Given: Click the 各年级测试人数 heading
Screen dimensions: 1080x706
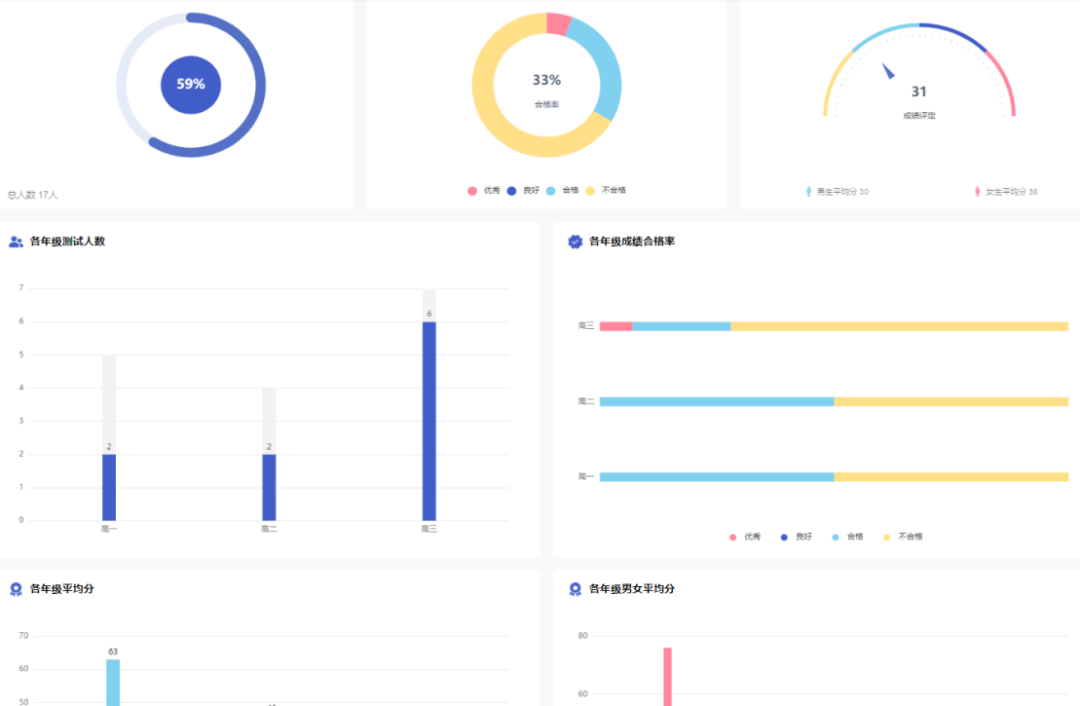Looking at the screenshot, I should point(68,241).
